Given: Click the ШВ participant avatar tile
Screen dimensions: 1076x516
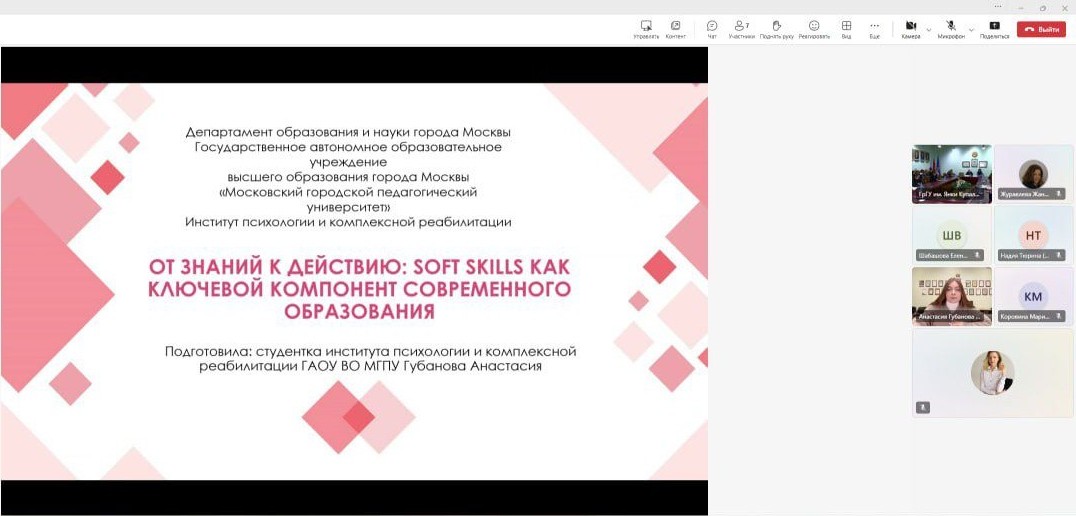Looking at the screenshot, I should [951, 235].
